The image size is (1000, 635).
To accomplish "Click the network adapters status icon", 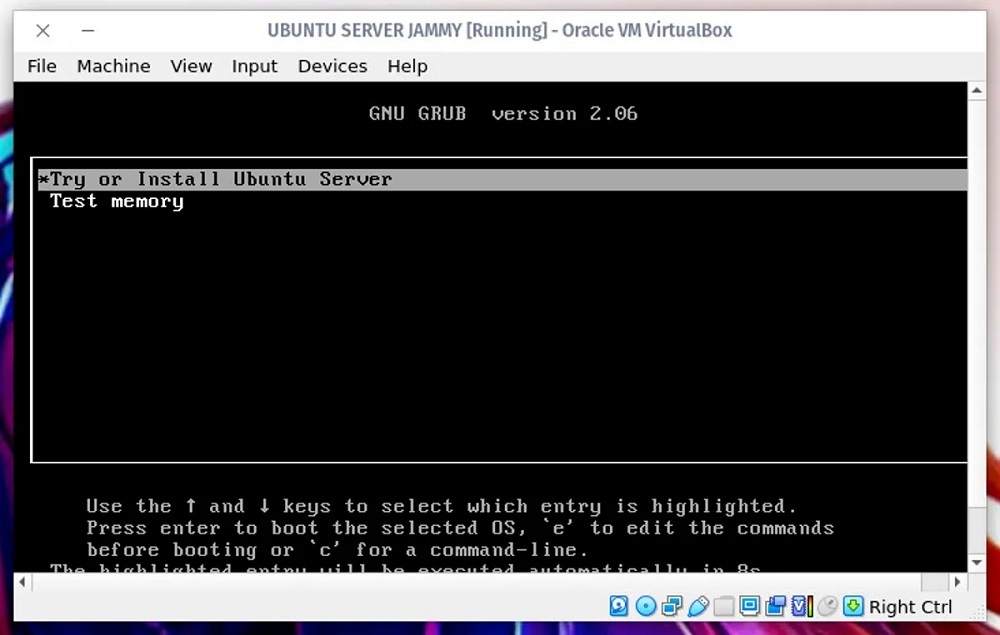I will tap(672, 606).
